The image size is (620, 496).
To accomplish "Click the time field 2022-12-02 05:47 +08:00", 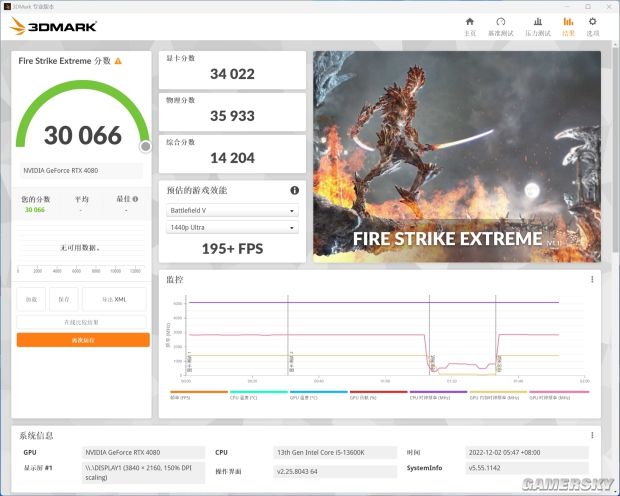I will [527, 452].
